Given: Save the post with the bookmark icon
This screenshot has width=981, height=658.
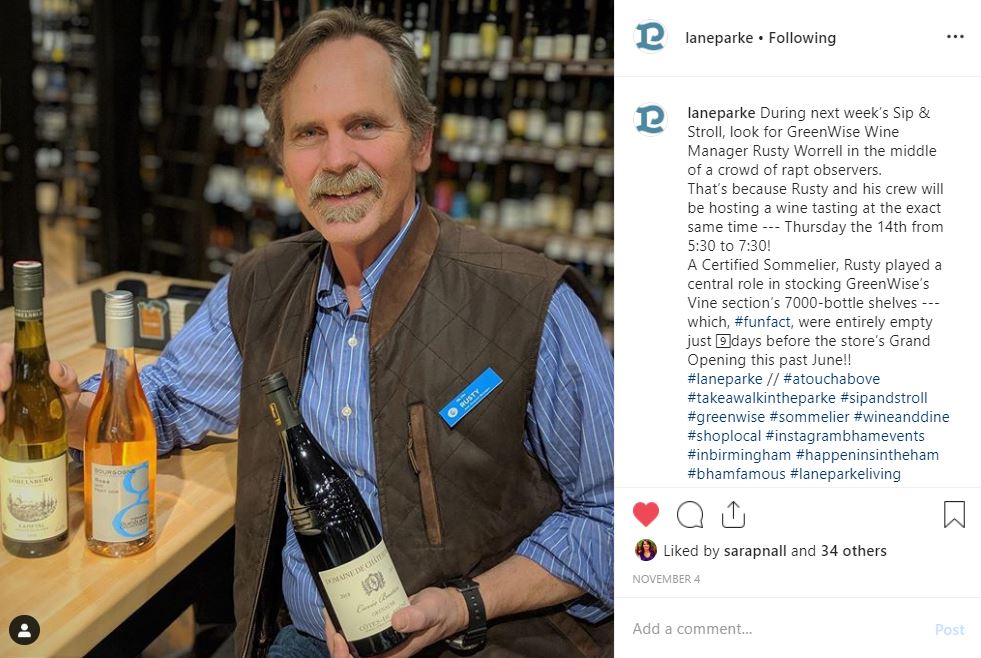Looking at the screenshot, I should point(954,514).
